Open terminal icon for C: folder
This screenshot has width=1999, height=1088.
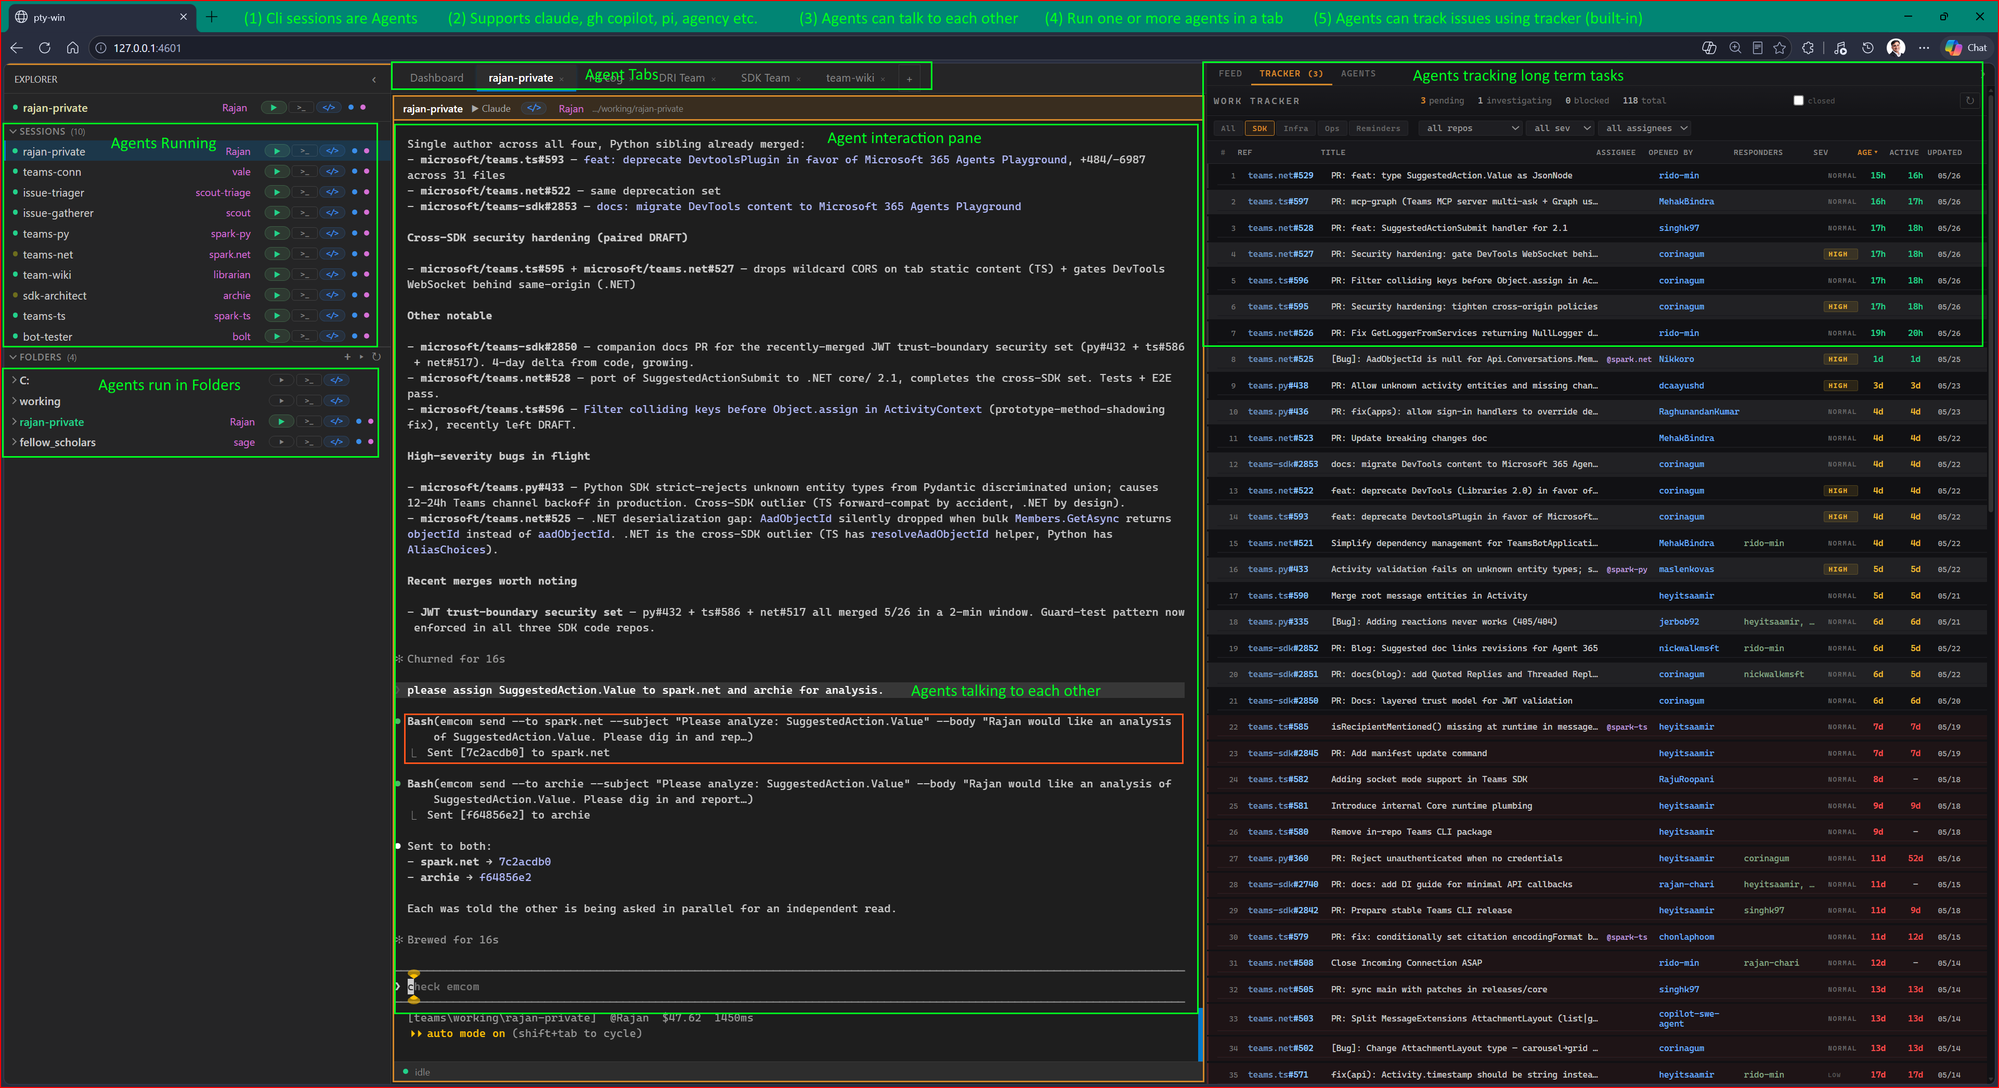[x=309, y=380]
